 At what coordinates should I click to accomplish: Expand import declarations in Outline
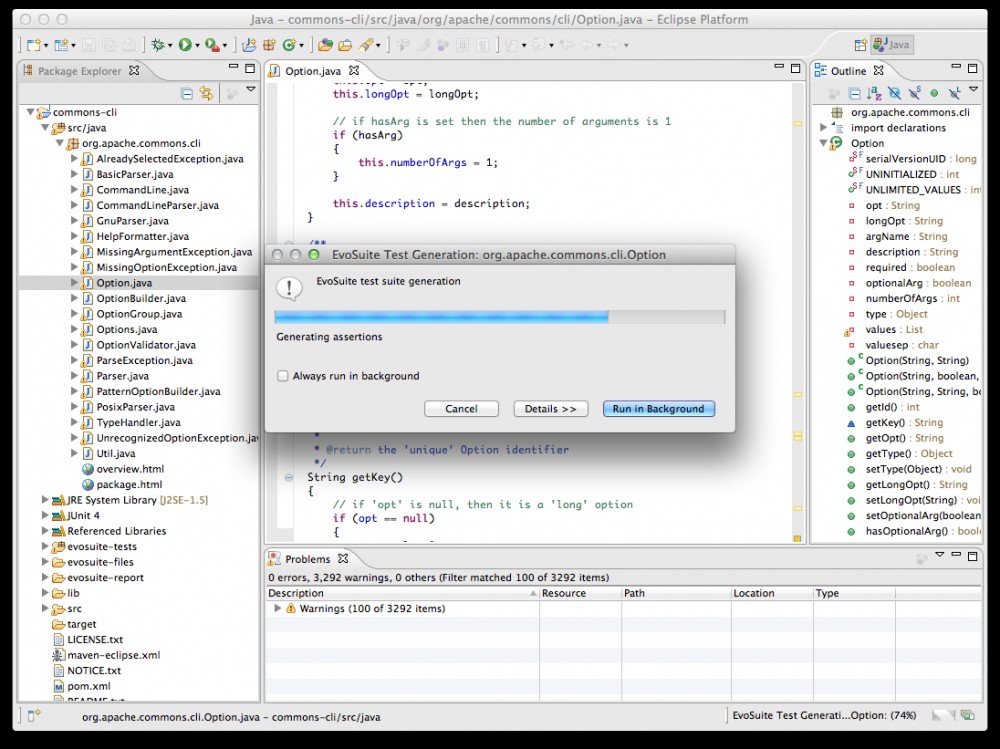point(824,128)
